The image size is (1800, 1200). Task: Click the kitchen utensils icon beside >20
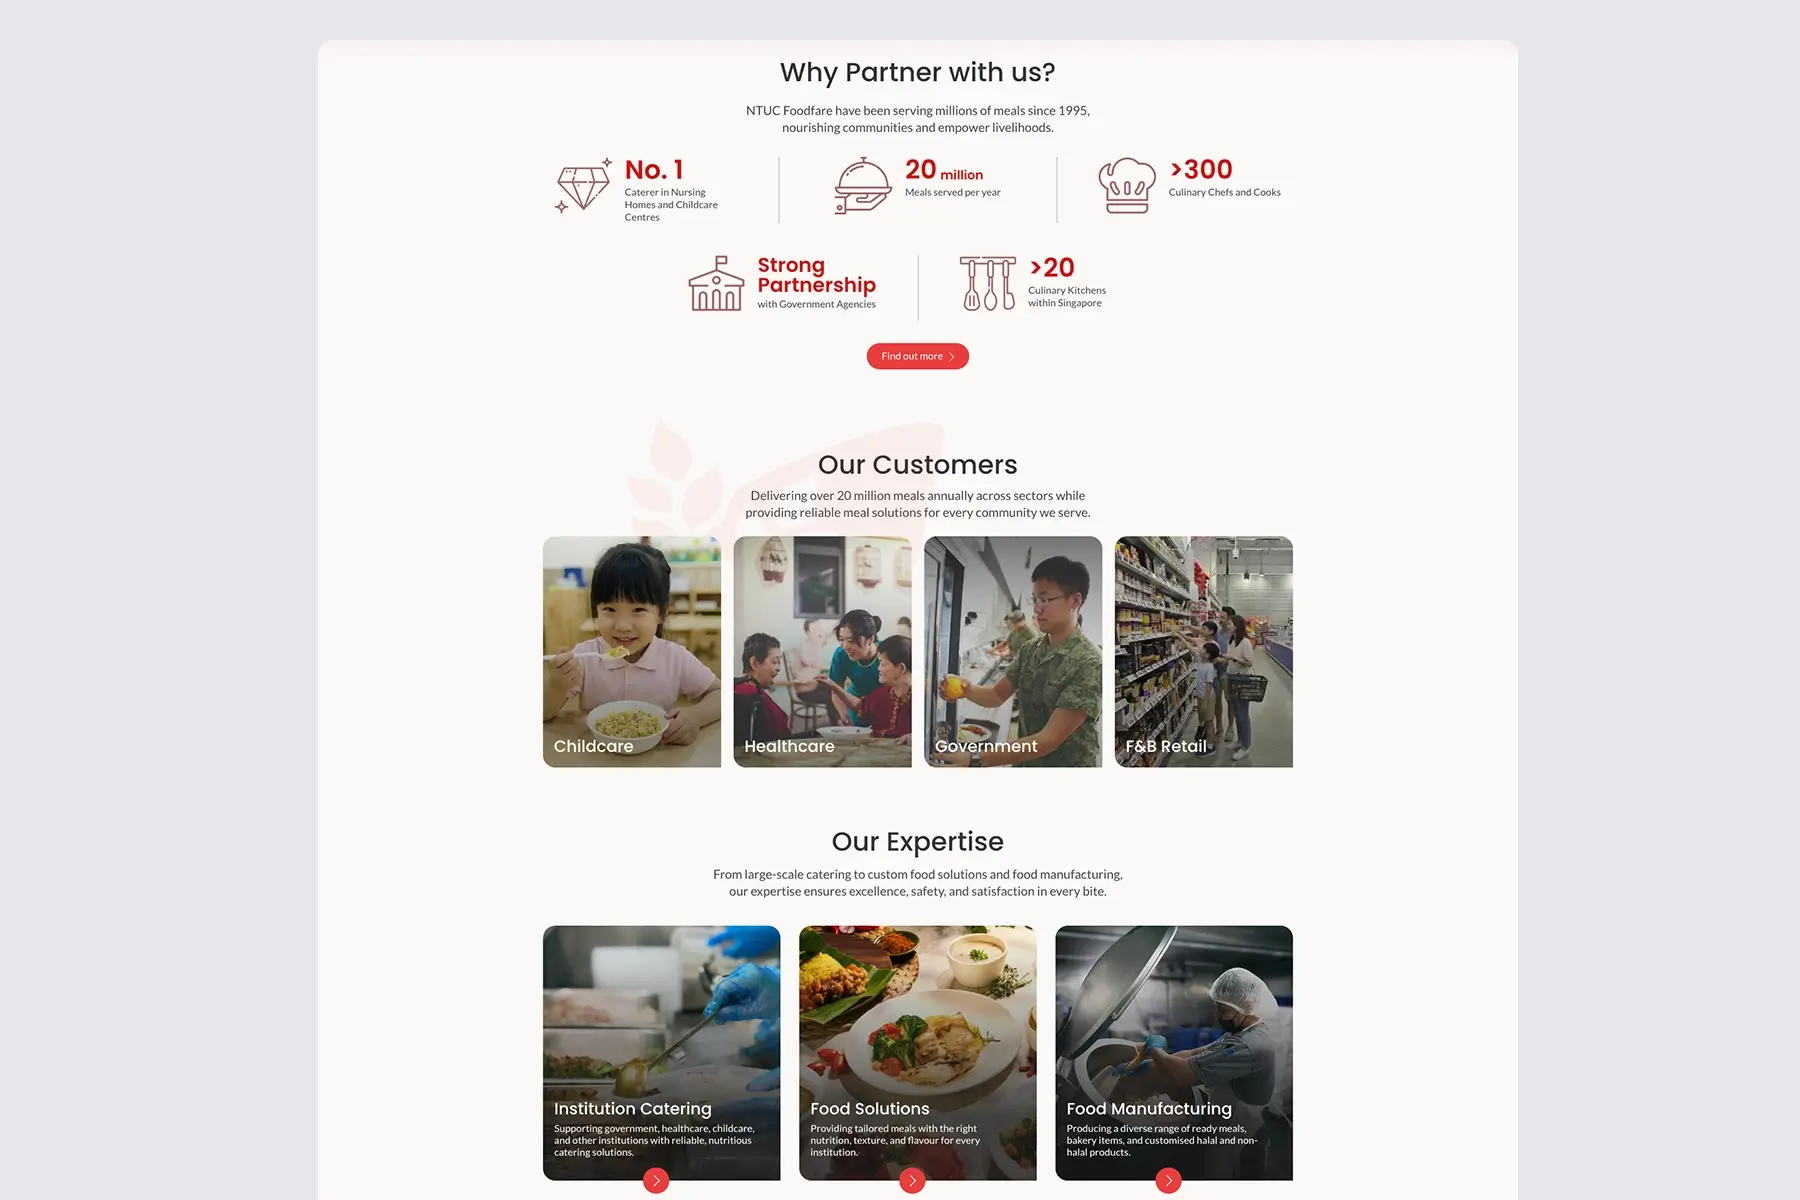click(988, 283)
